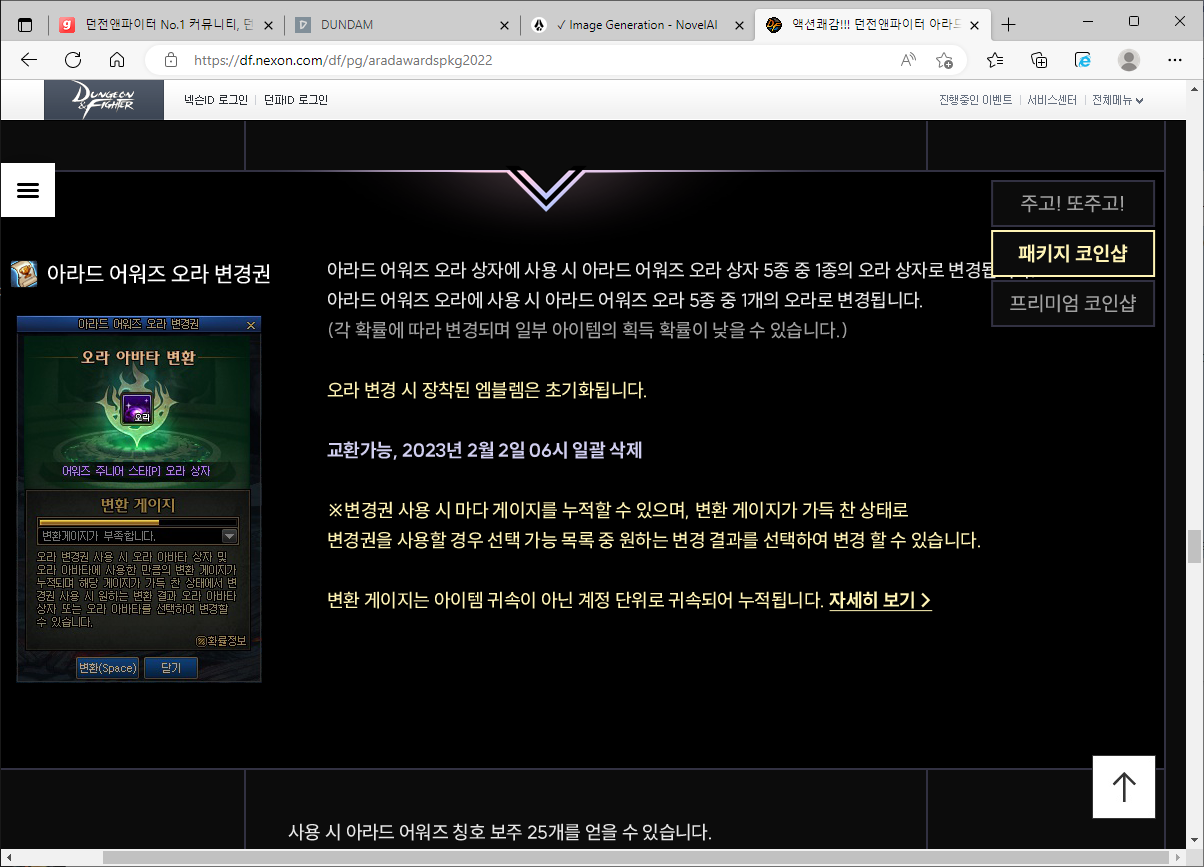Open the browser Collections icon
This screenshot has width=1204, height=867.
1039,60
